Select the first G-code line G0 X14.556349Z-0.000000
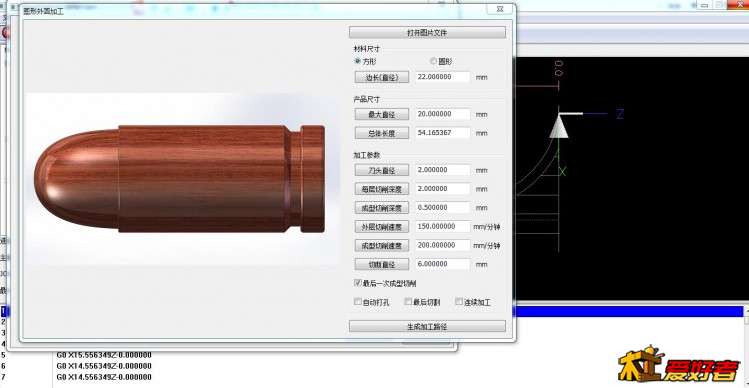 (x=104, y=366)
